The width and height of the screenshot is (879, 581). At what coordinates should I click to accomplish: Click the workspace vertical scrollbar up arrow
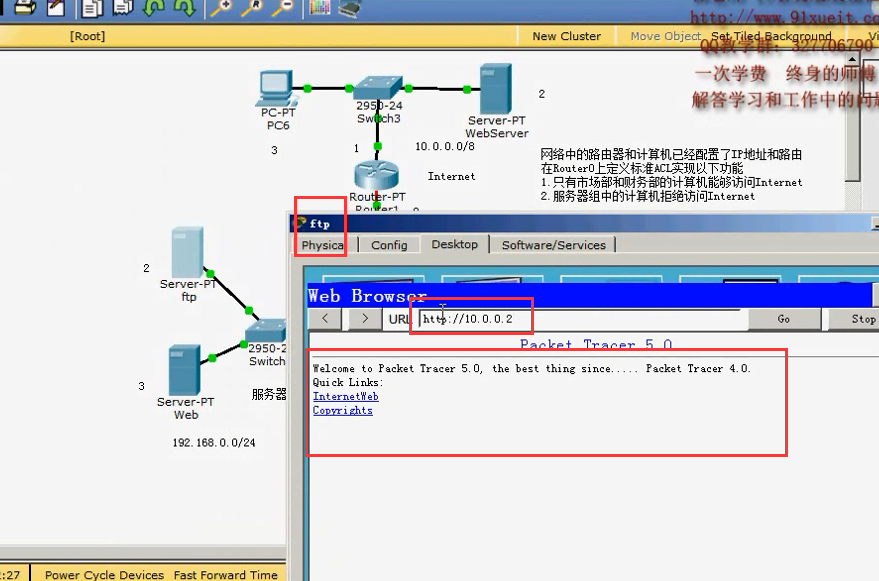852,58
